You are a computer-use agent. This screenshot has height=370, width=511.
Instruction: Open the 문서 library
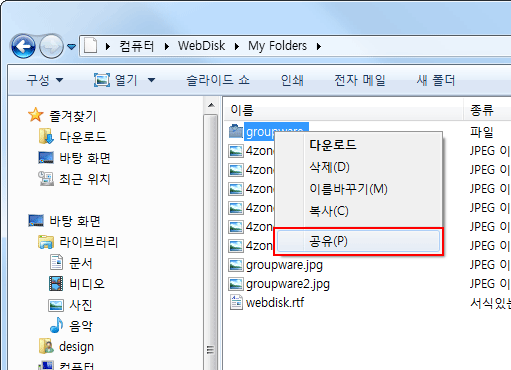[80, 263]
